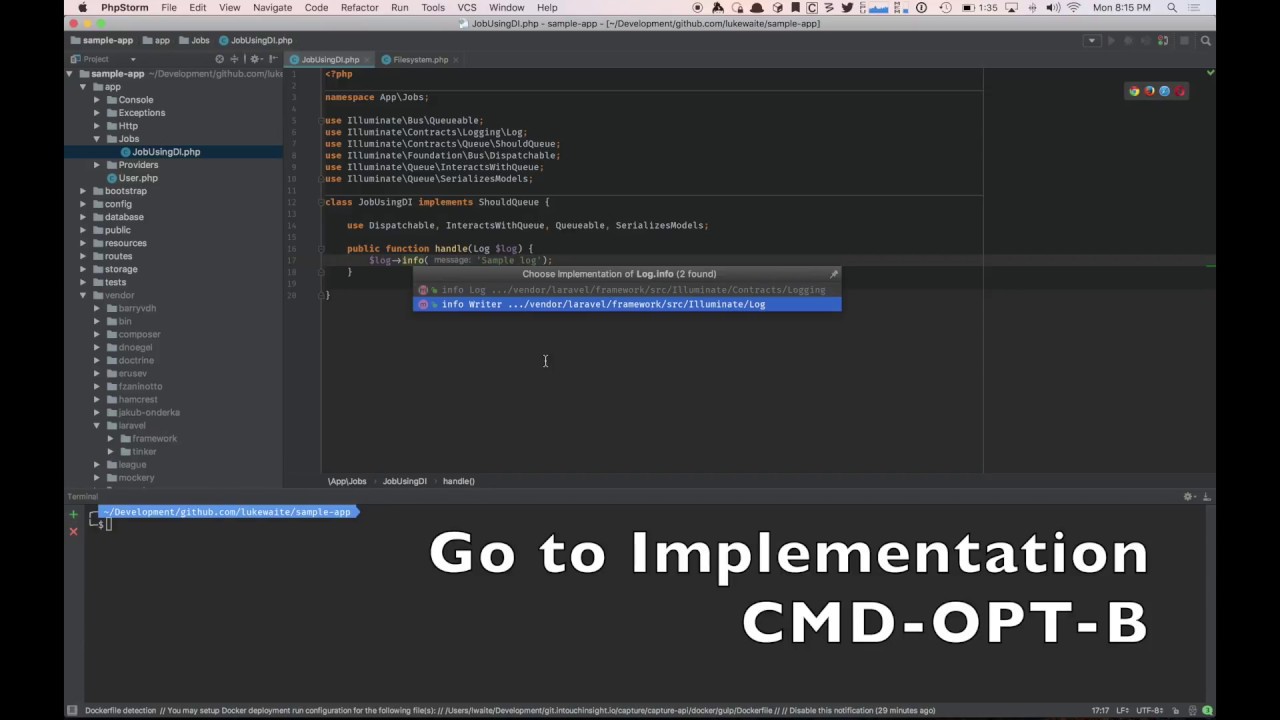Expand the framework folder
The height and width of the screenshot is (720, 1280).
(x=111, y=438)
